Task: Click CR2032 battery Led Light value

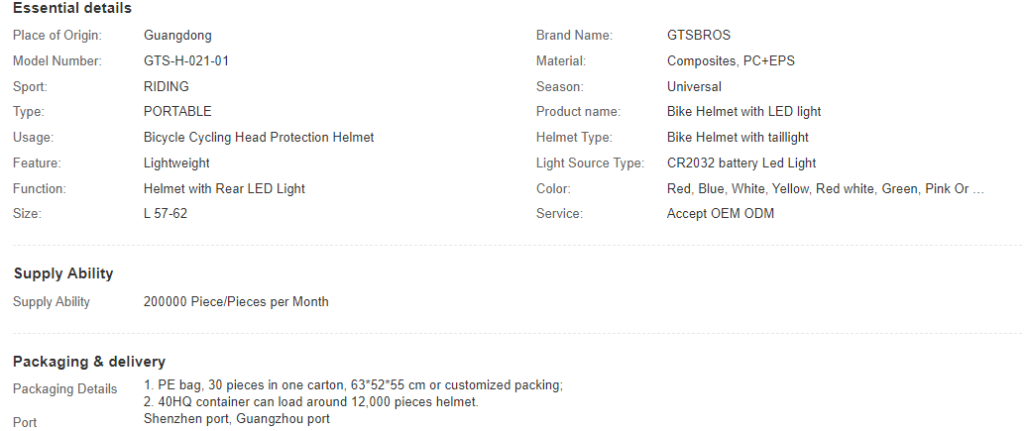Action: [741, 163]
